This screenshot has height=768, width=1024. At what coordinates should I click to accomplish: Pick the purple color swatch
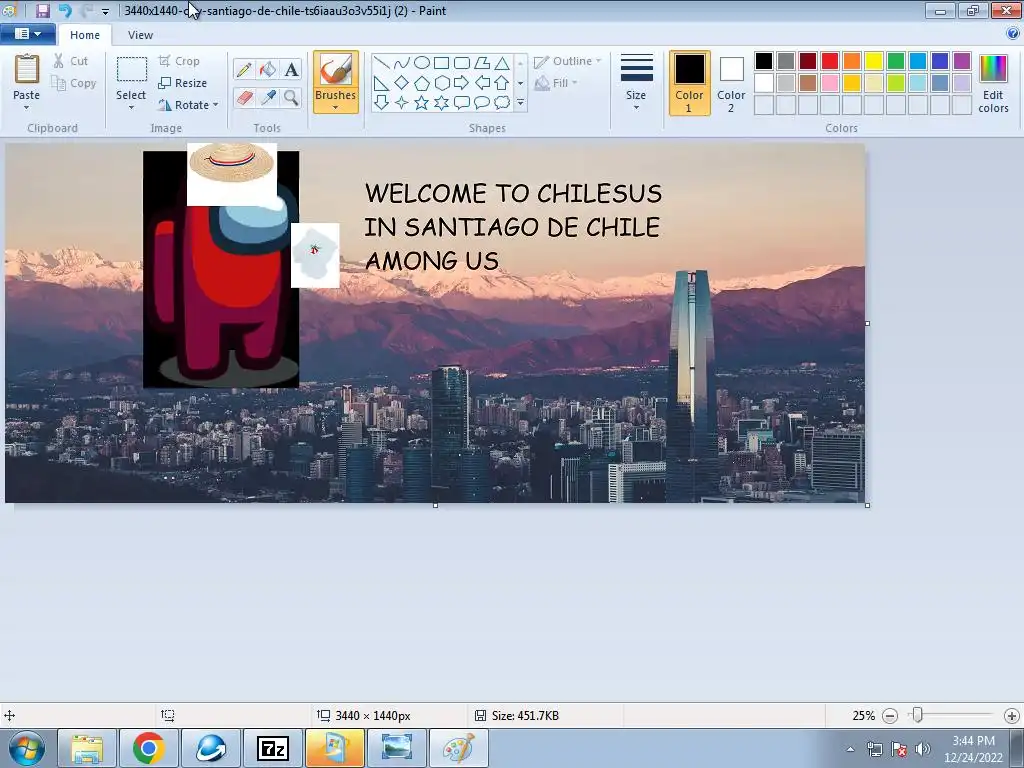(962, 61)
